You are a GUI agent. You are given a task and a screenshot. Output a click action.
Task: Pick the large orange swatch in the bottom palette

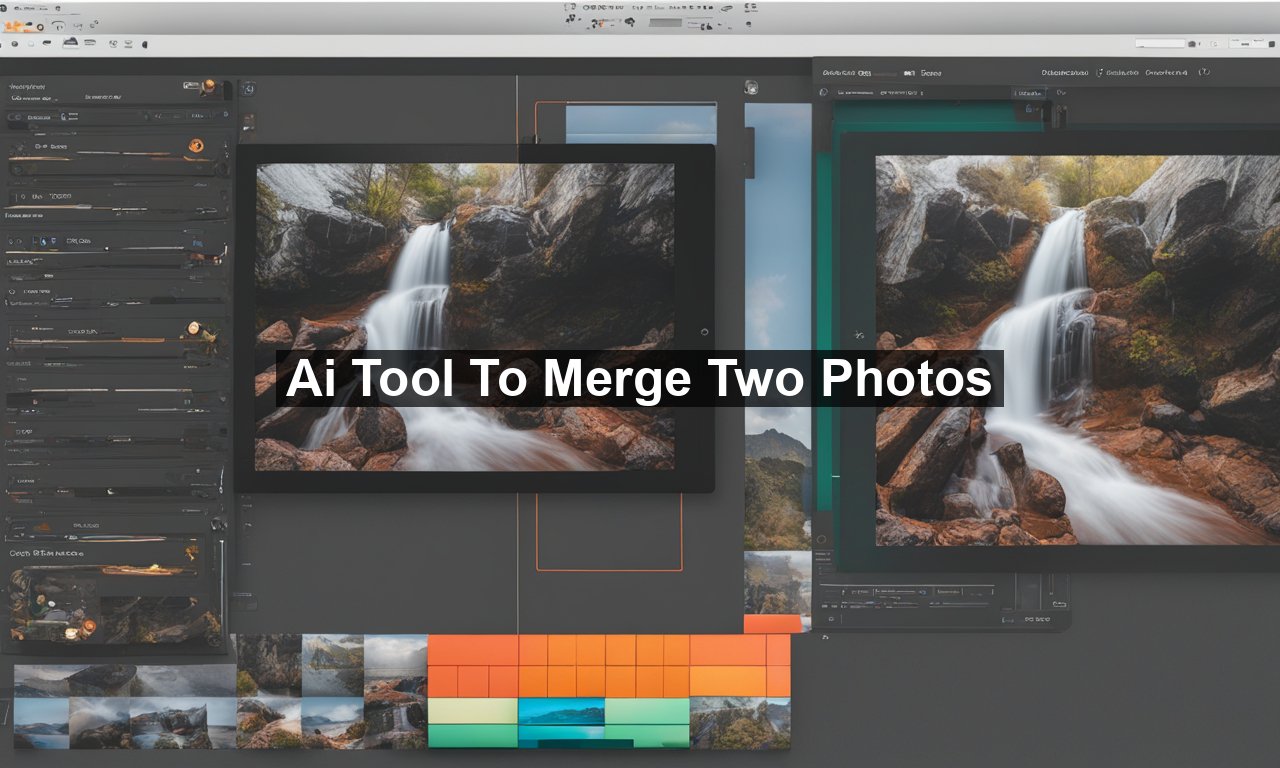(x=473, y=650)
